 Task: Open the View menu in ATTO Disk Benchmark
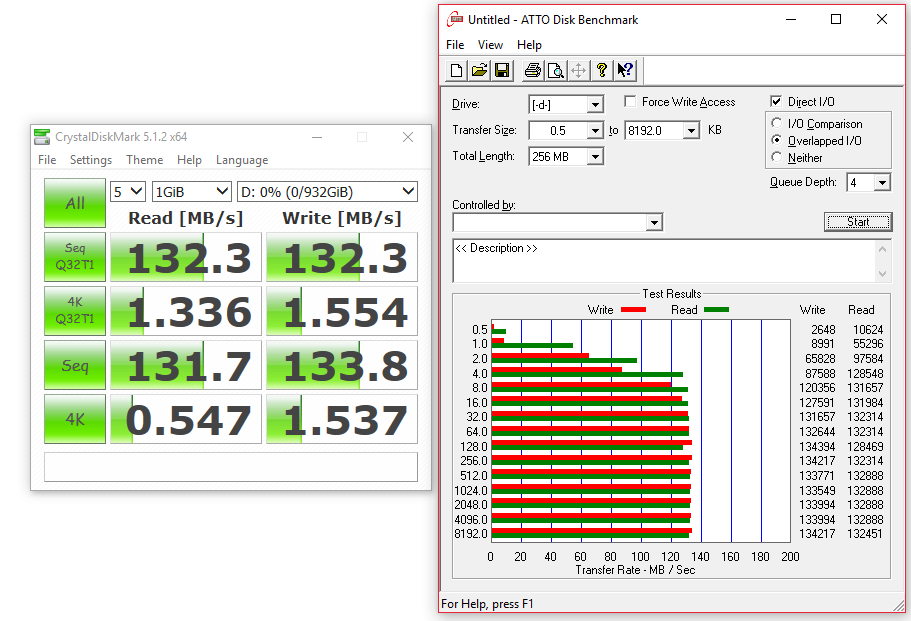[x=490, y=45]
